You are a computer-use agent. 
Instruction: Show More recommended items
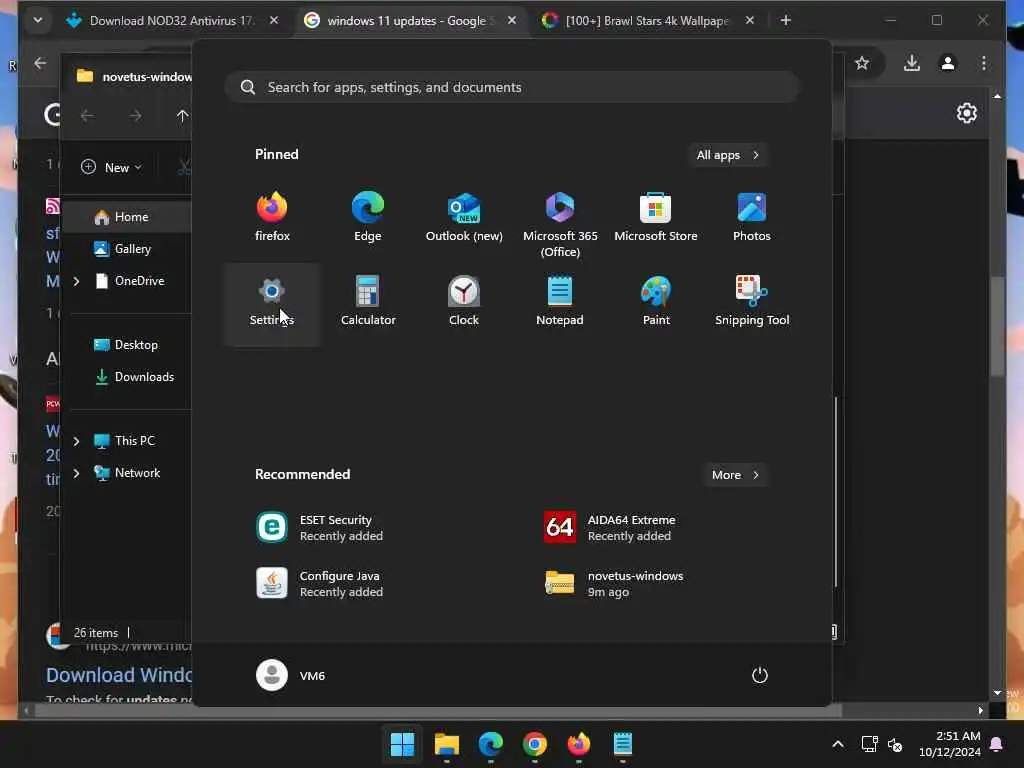click(x=735, y=475)
